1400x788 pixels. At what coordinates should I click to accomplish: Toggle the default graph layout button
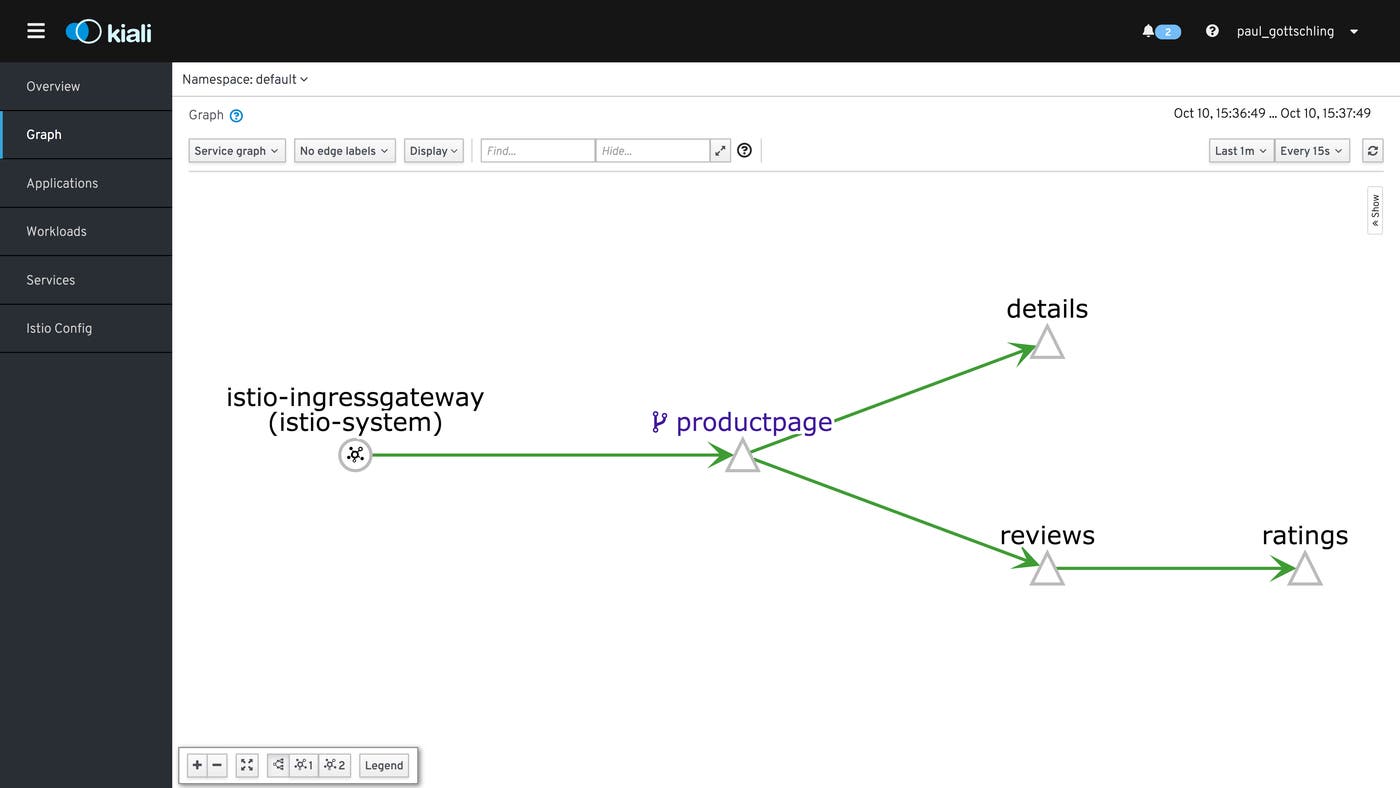[x=279, y=765]
